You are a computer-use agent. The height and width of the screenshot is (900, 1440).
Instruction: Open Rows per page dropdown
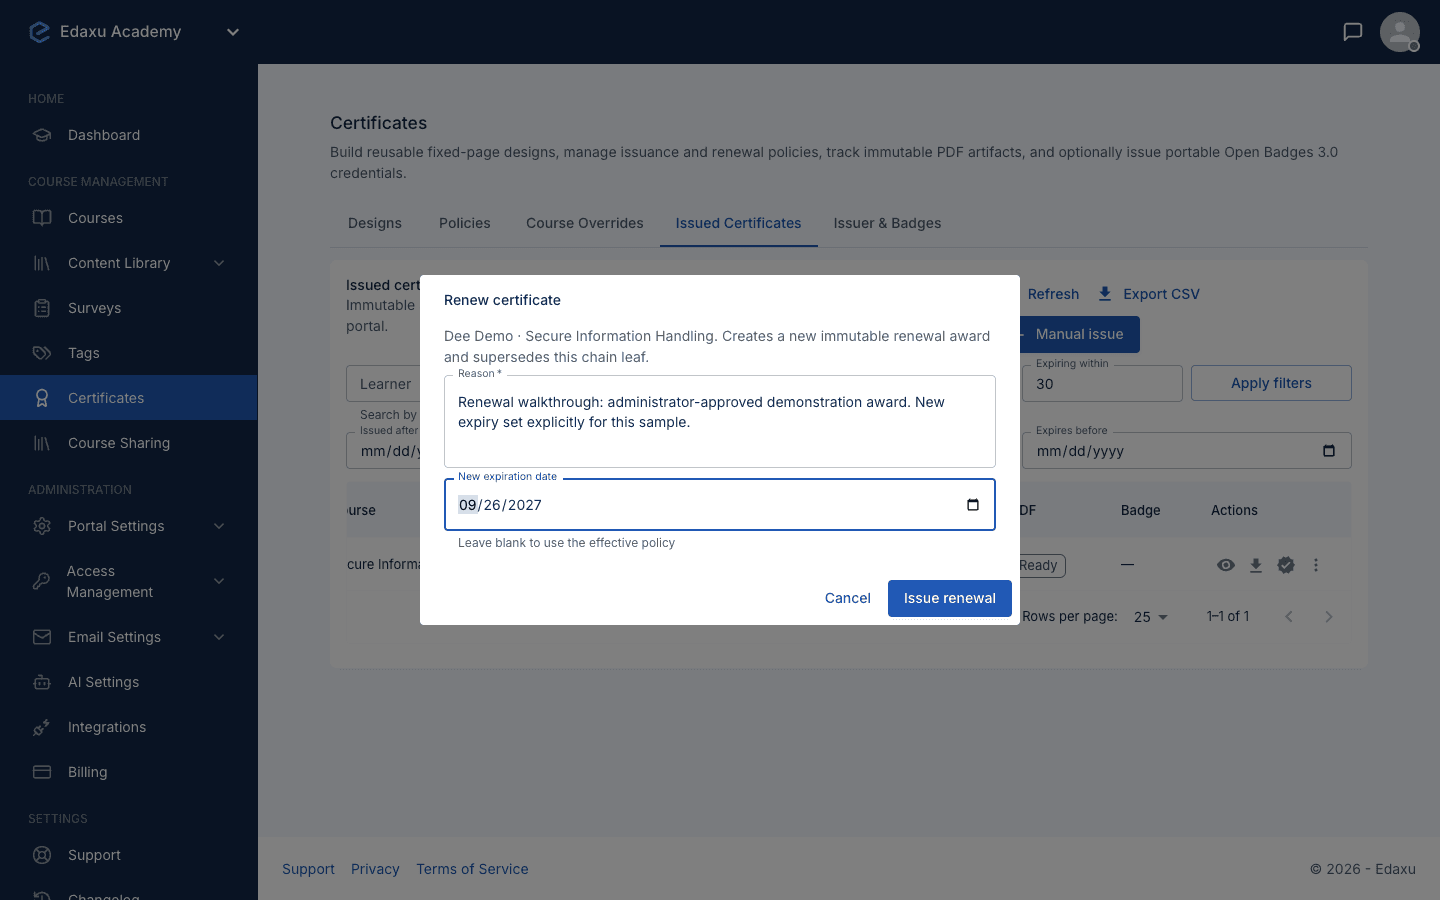point(1151,617)
